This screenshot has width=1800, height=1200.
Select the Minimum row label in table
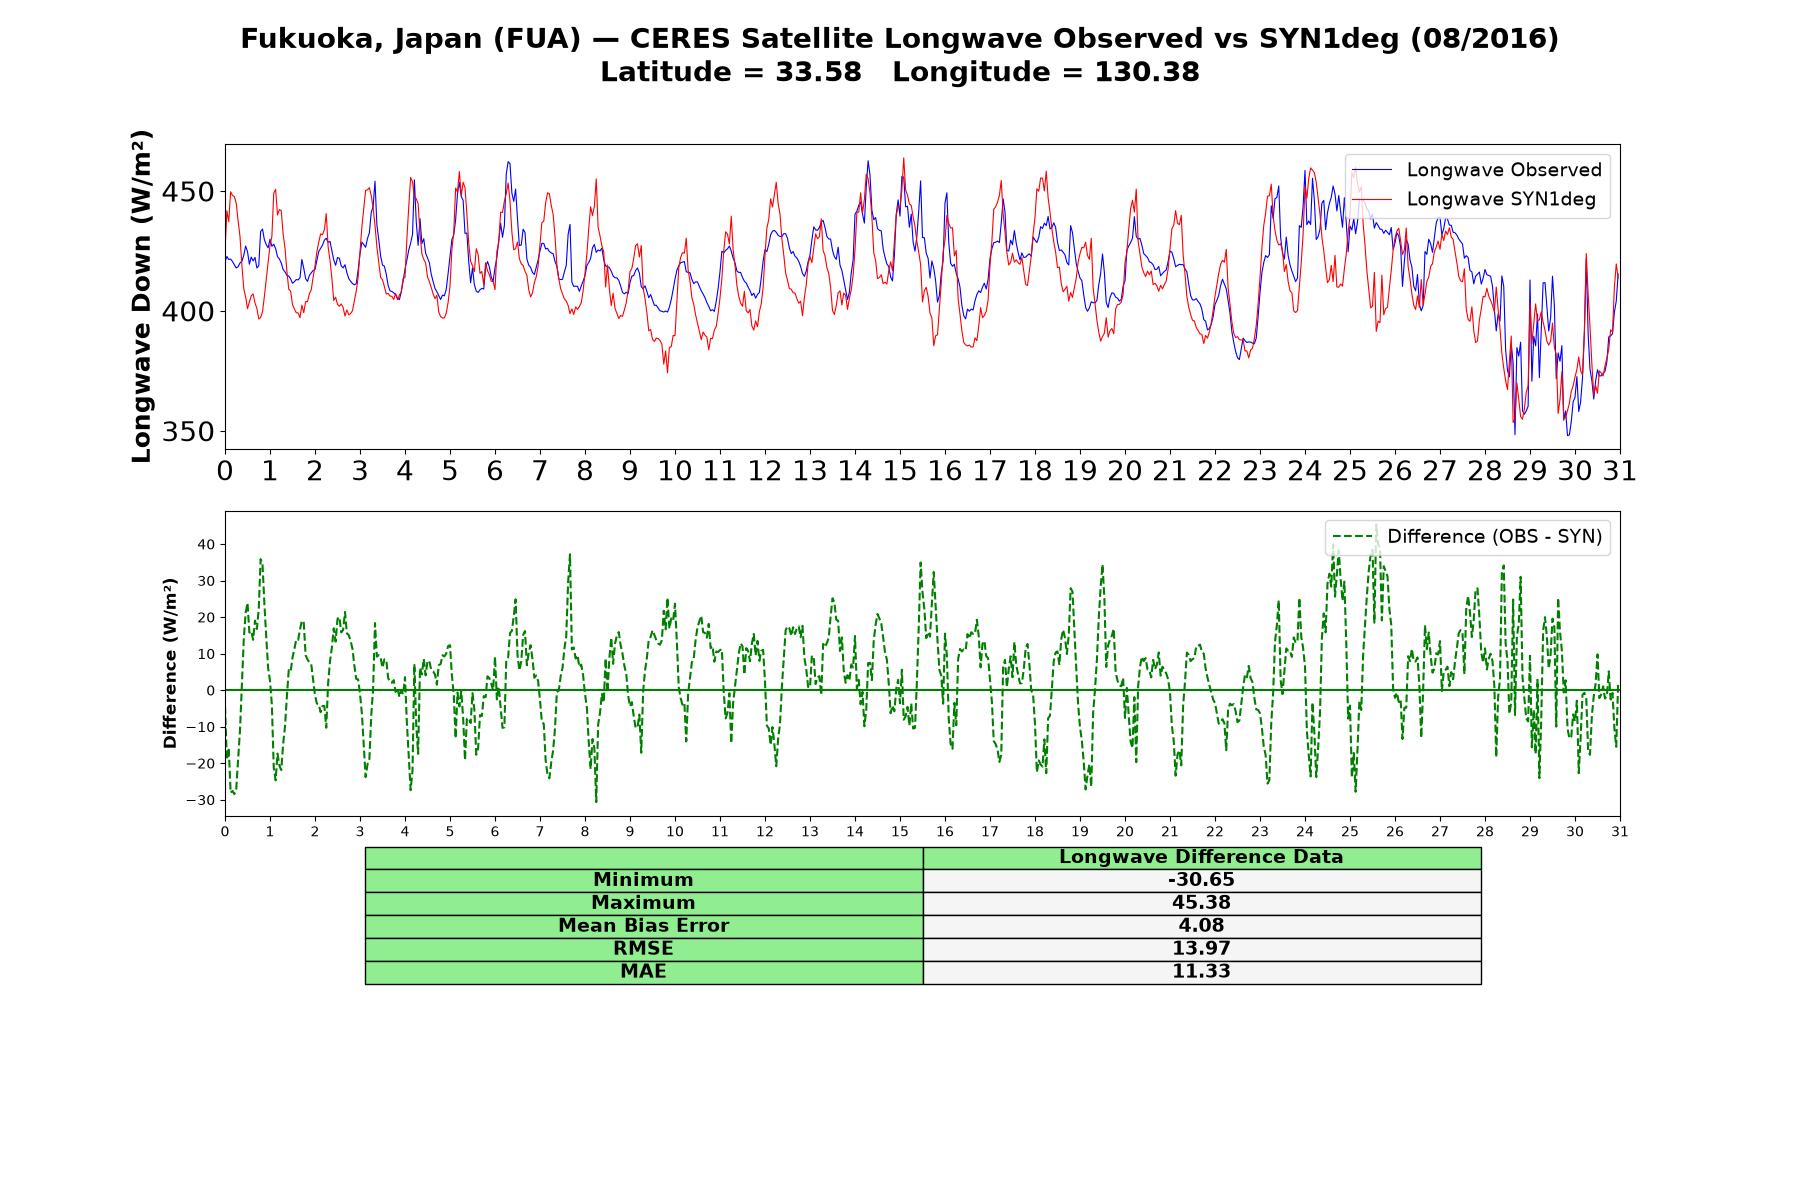pyautogui.click(x=644, y=880)
